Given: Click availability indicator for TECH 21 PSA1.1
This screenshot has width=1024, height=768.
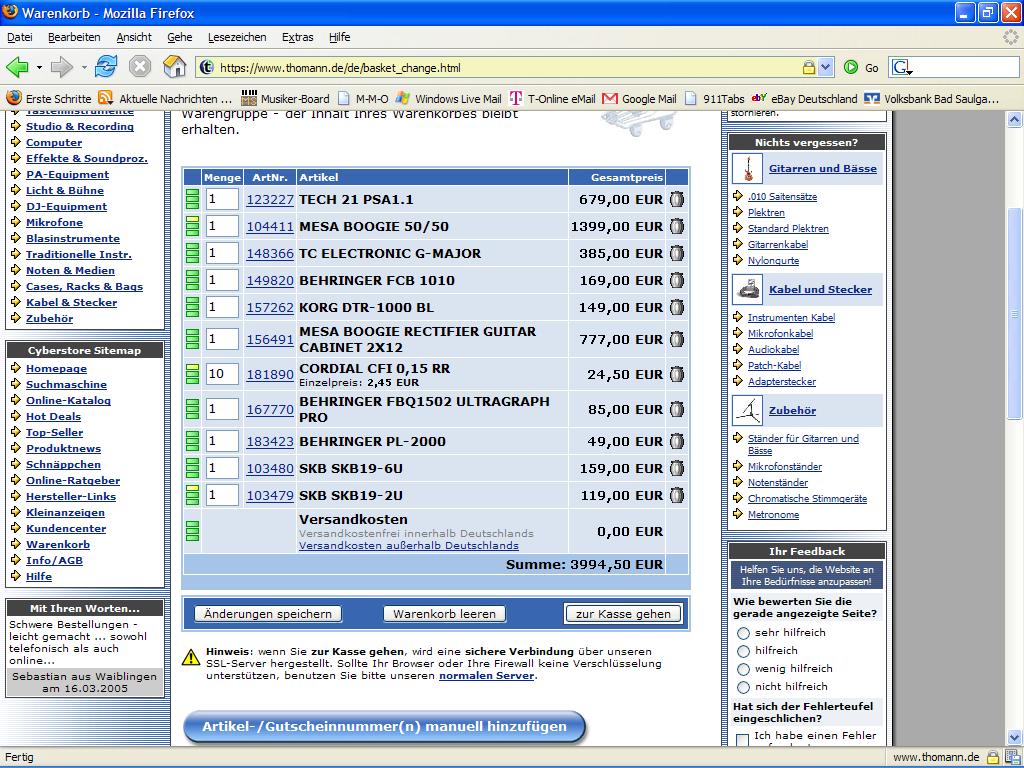Looking at the screenshot, I should coord(192,199).
